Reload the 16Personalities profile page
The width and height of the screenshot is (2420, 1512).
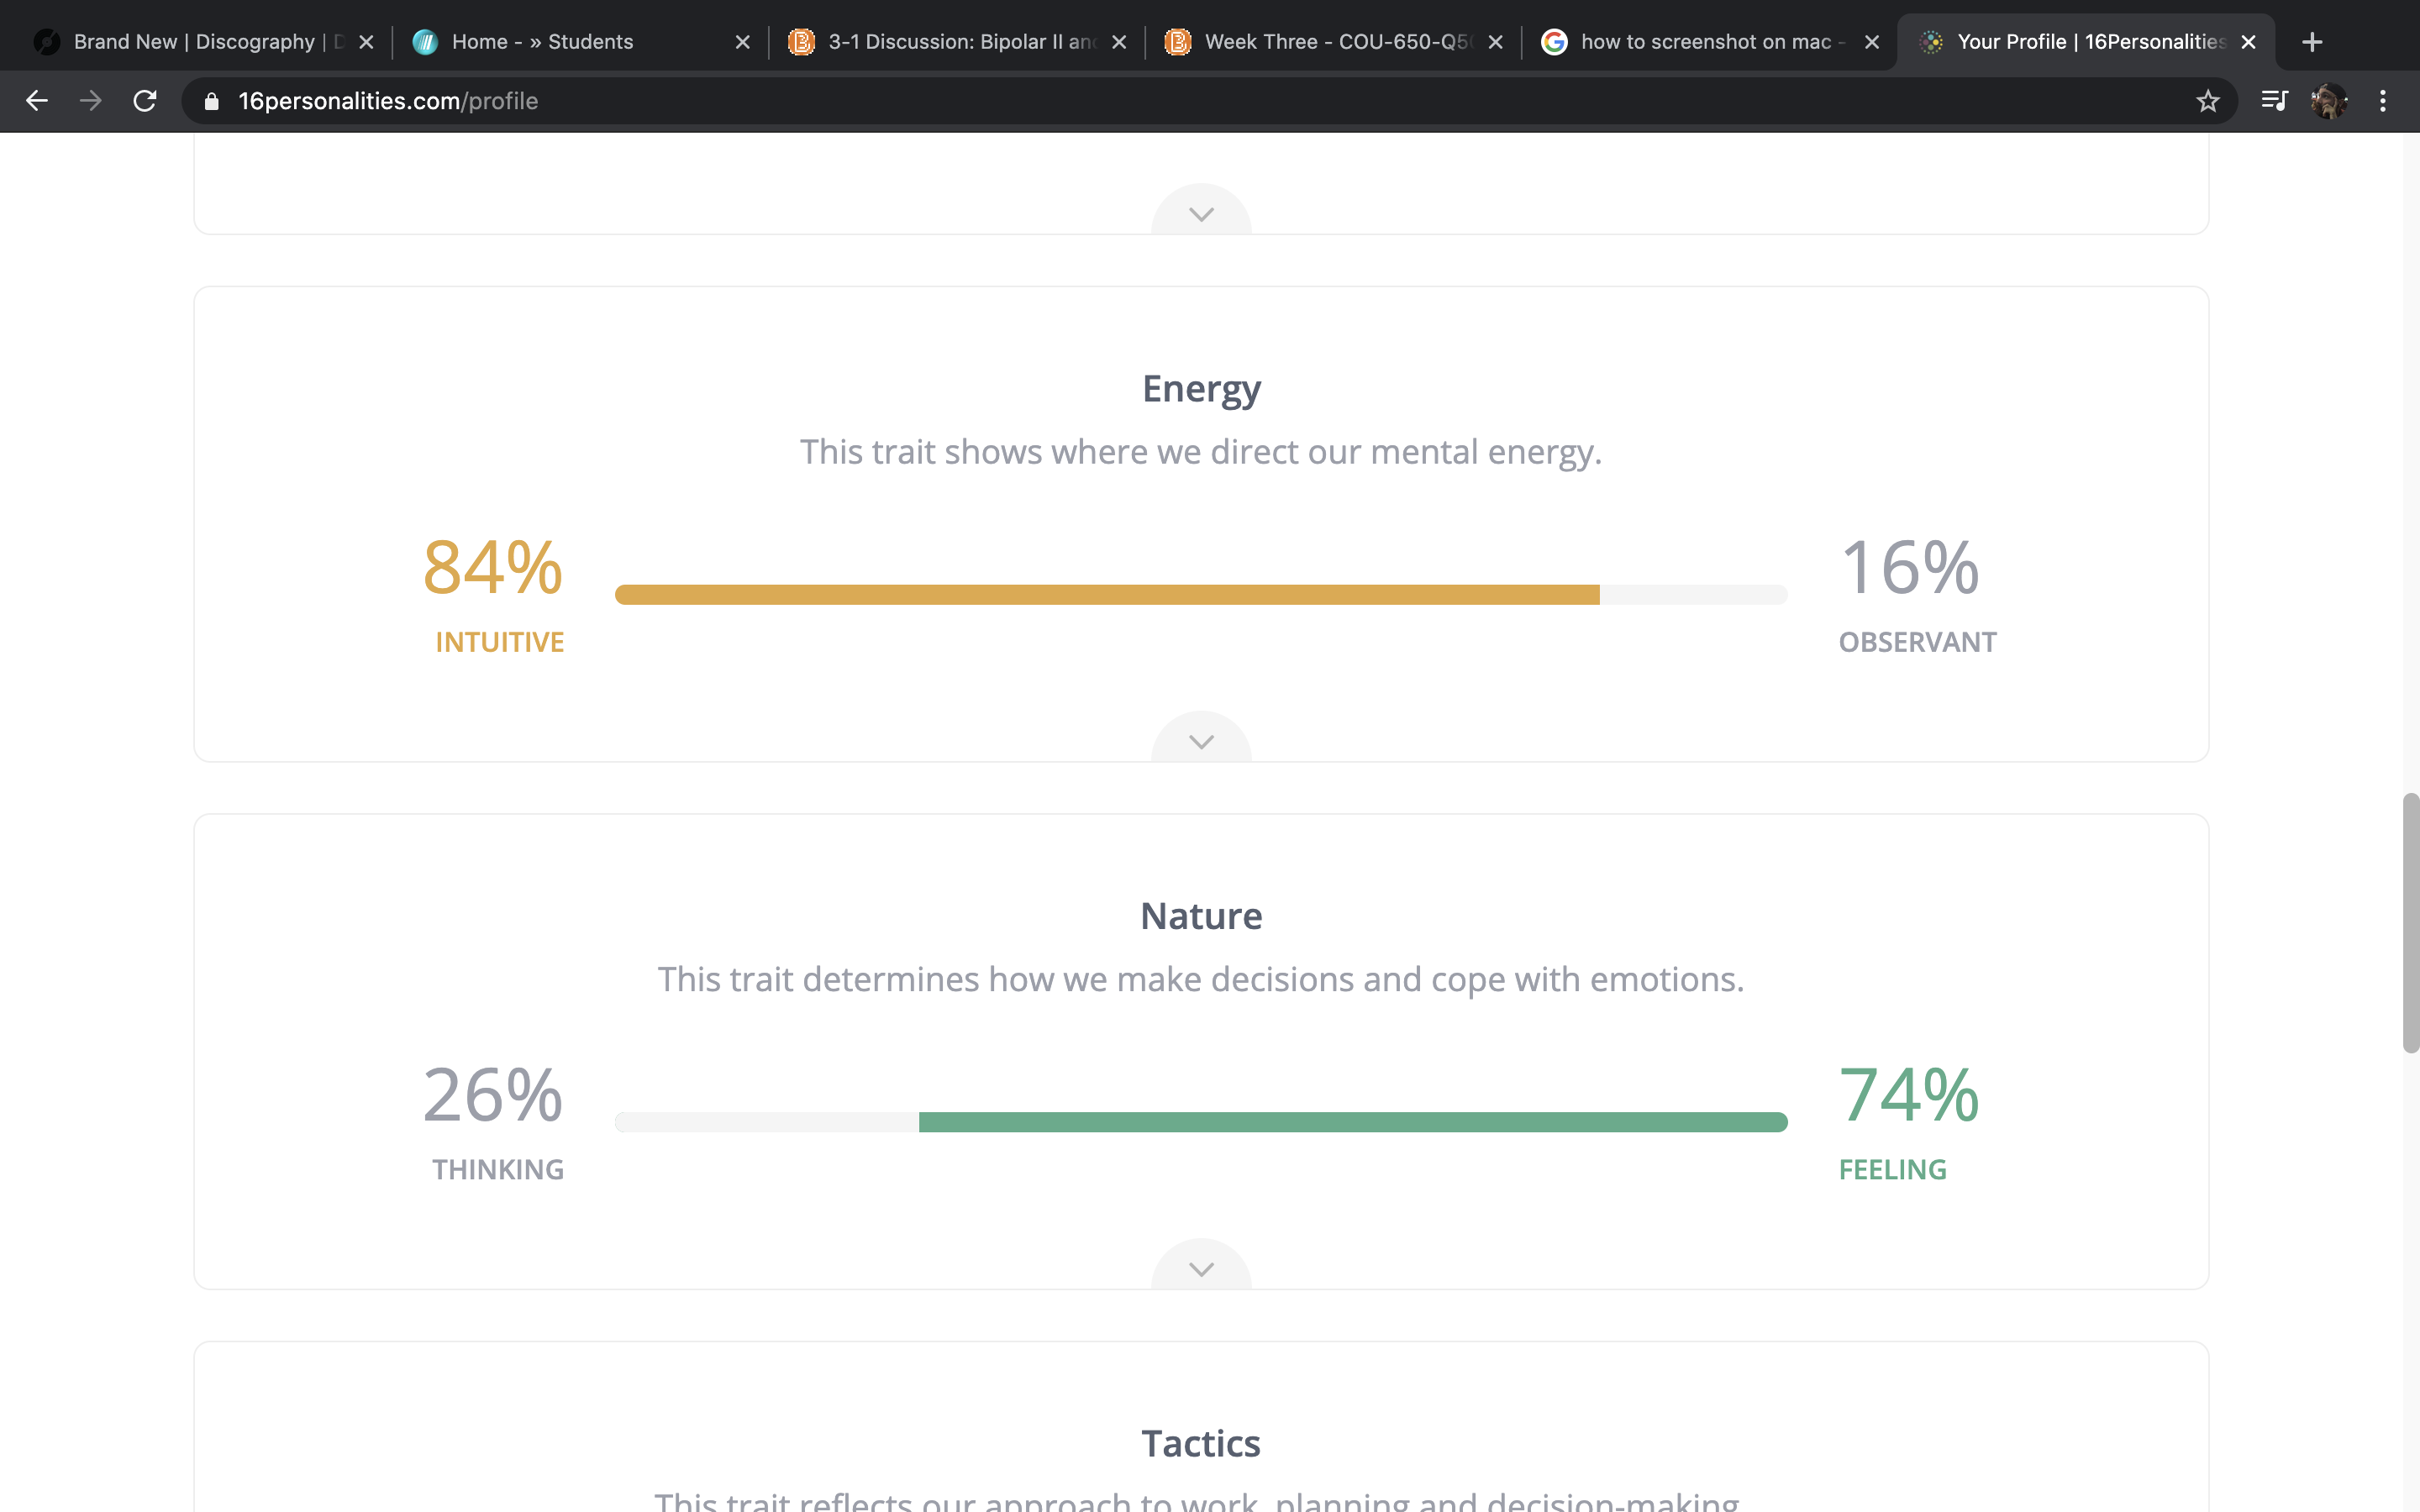(x=145, y=101)
